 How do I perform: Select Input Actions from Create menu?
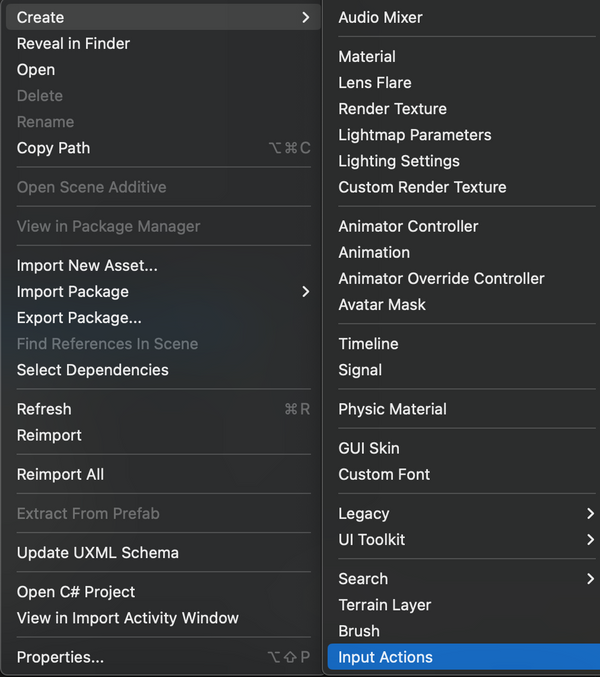pyautogui.click(x=386, y=657)
